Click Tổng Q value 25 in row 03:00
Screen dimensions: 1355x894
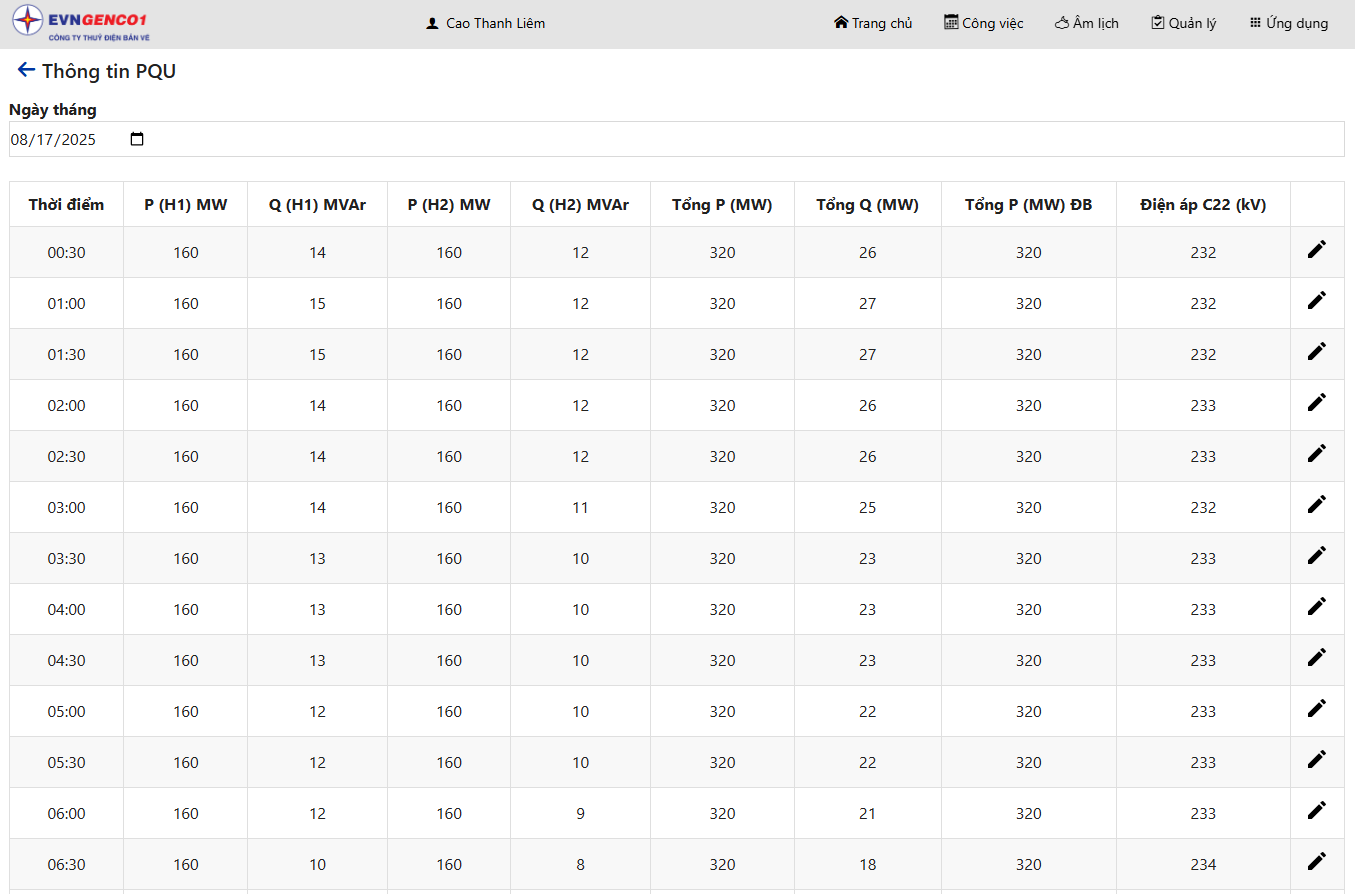click(x=867, y=508)
